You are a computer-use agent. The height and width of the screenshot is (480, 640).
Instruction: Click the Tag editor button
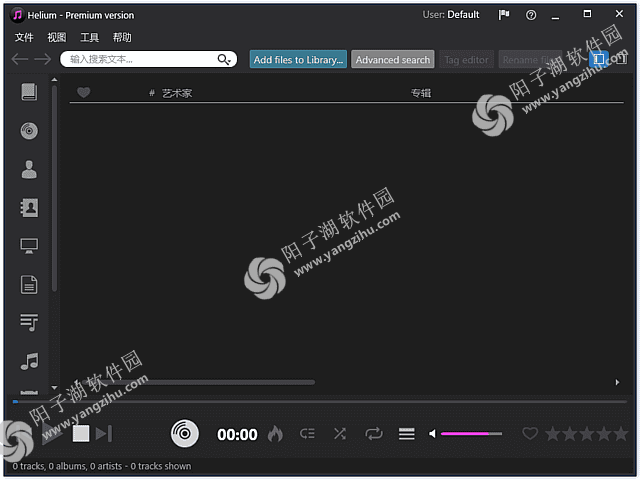(467, 60)
